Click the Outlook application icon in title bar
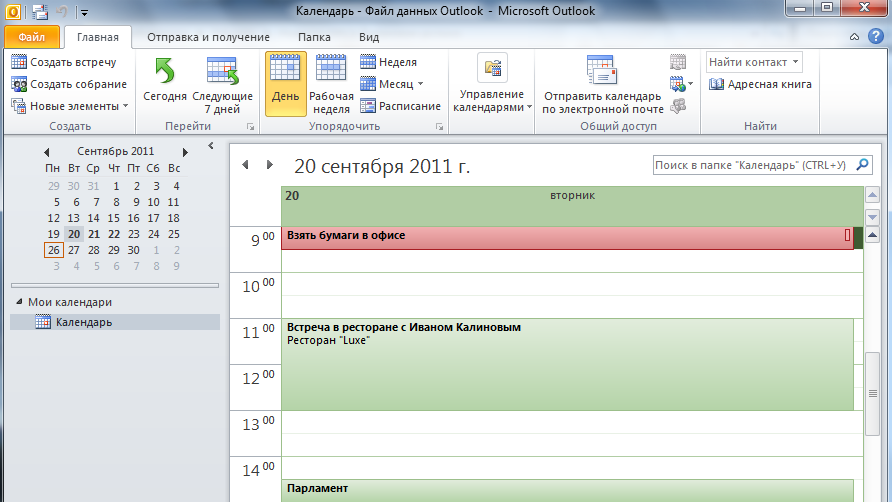The height and width of the screenshot is (502, 892). click(13, 11)
